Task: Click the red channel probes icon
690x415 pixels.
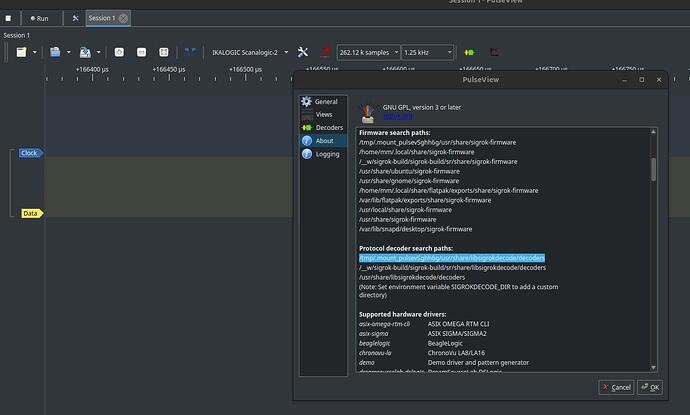Action: (x=325, y=52)
